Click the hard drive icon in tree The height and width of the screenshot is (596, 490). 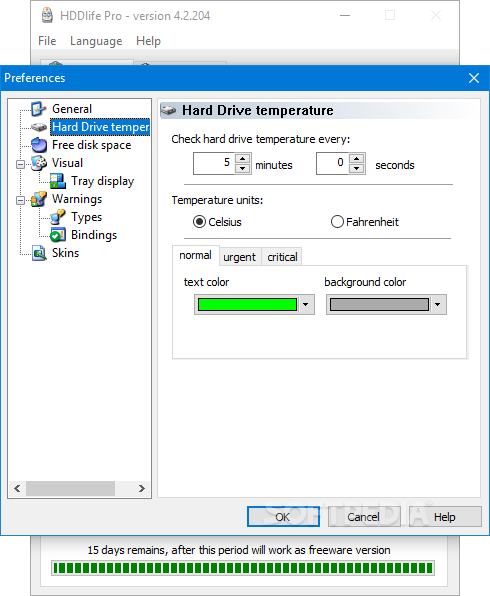[x=39, y=127]
